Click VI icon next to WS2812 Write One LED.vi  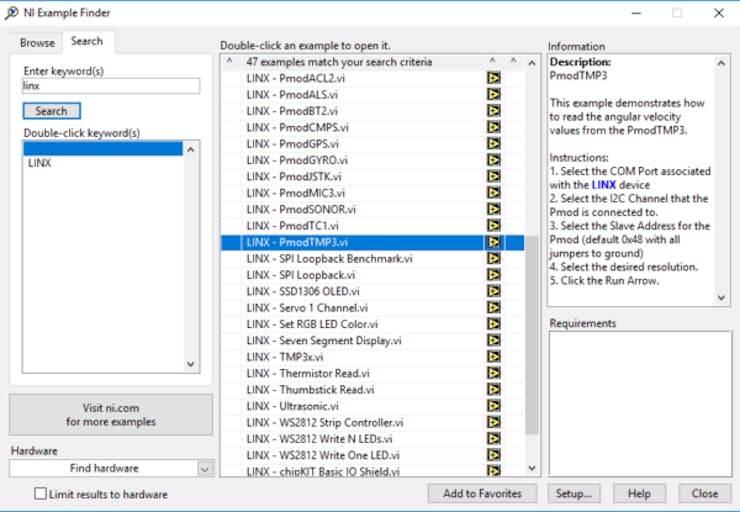point(494,455)
